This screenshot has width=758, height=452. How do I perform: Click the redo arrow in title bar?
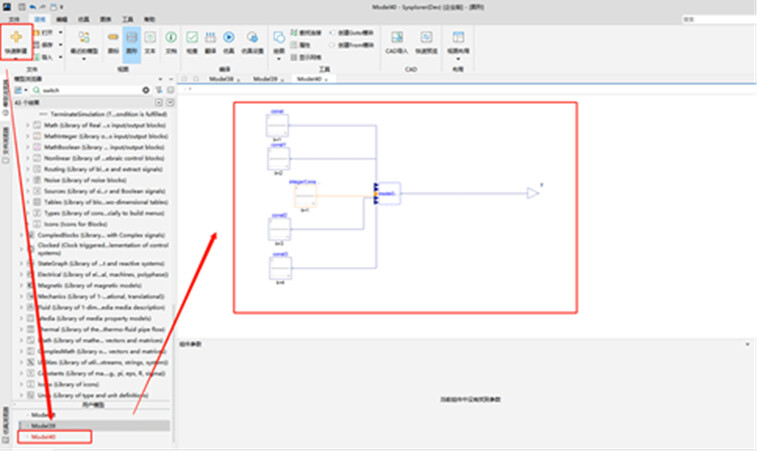[43, 7]
